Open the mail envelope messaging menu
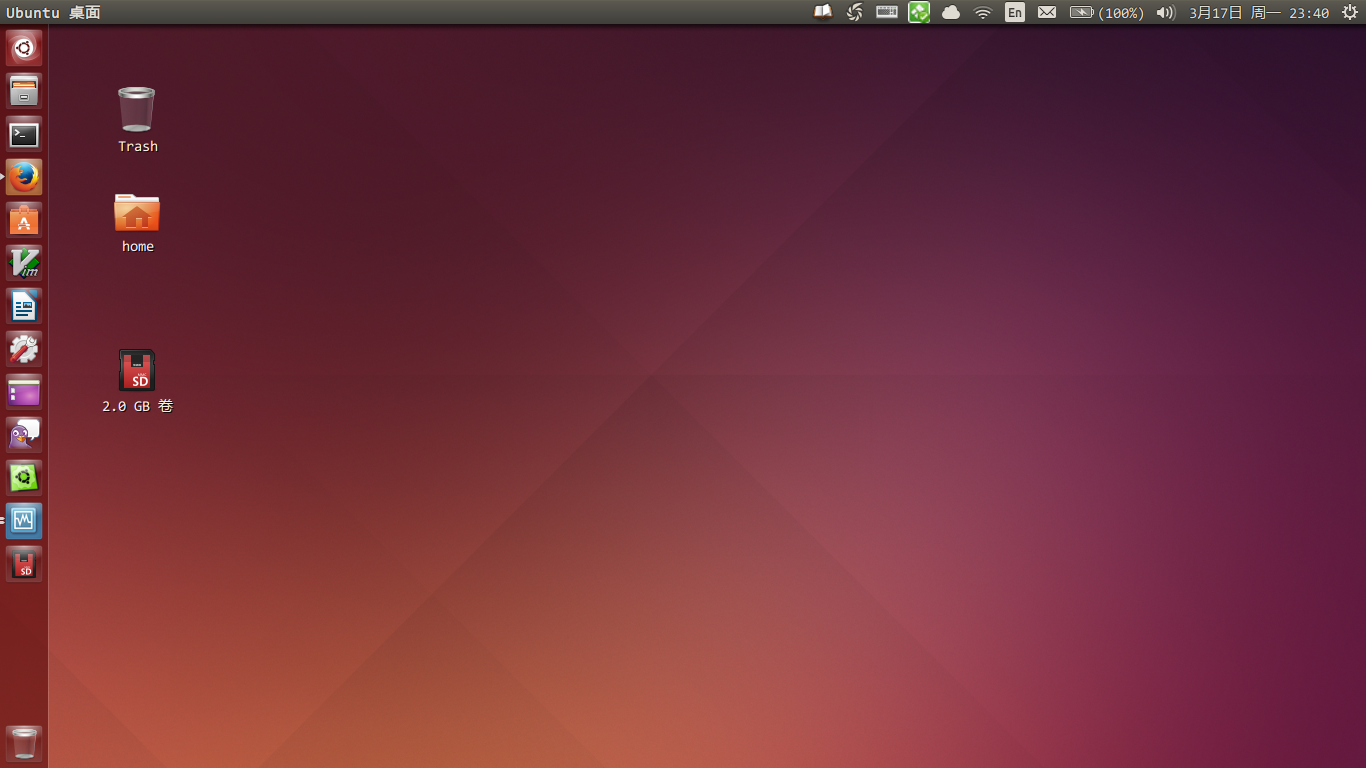The width and height of the screenshot is (1366, 768). pos(1047,12)
